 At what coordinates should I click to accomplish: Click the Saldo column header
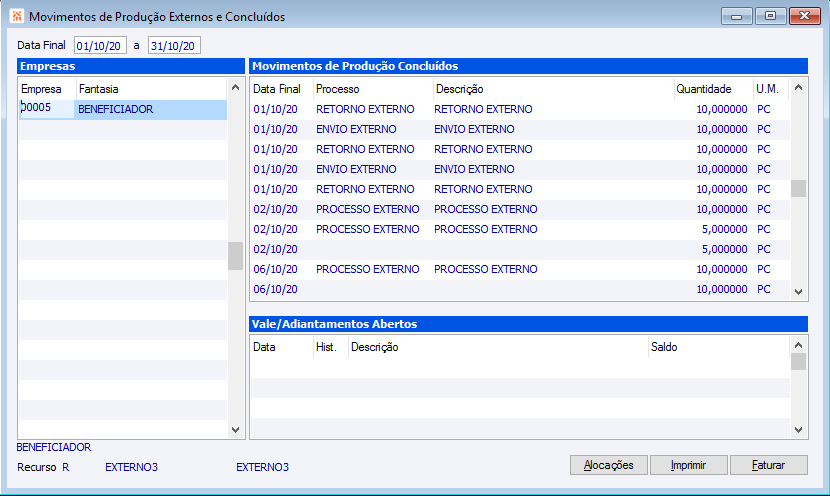[x=719, y=347]
